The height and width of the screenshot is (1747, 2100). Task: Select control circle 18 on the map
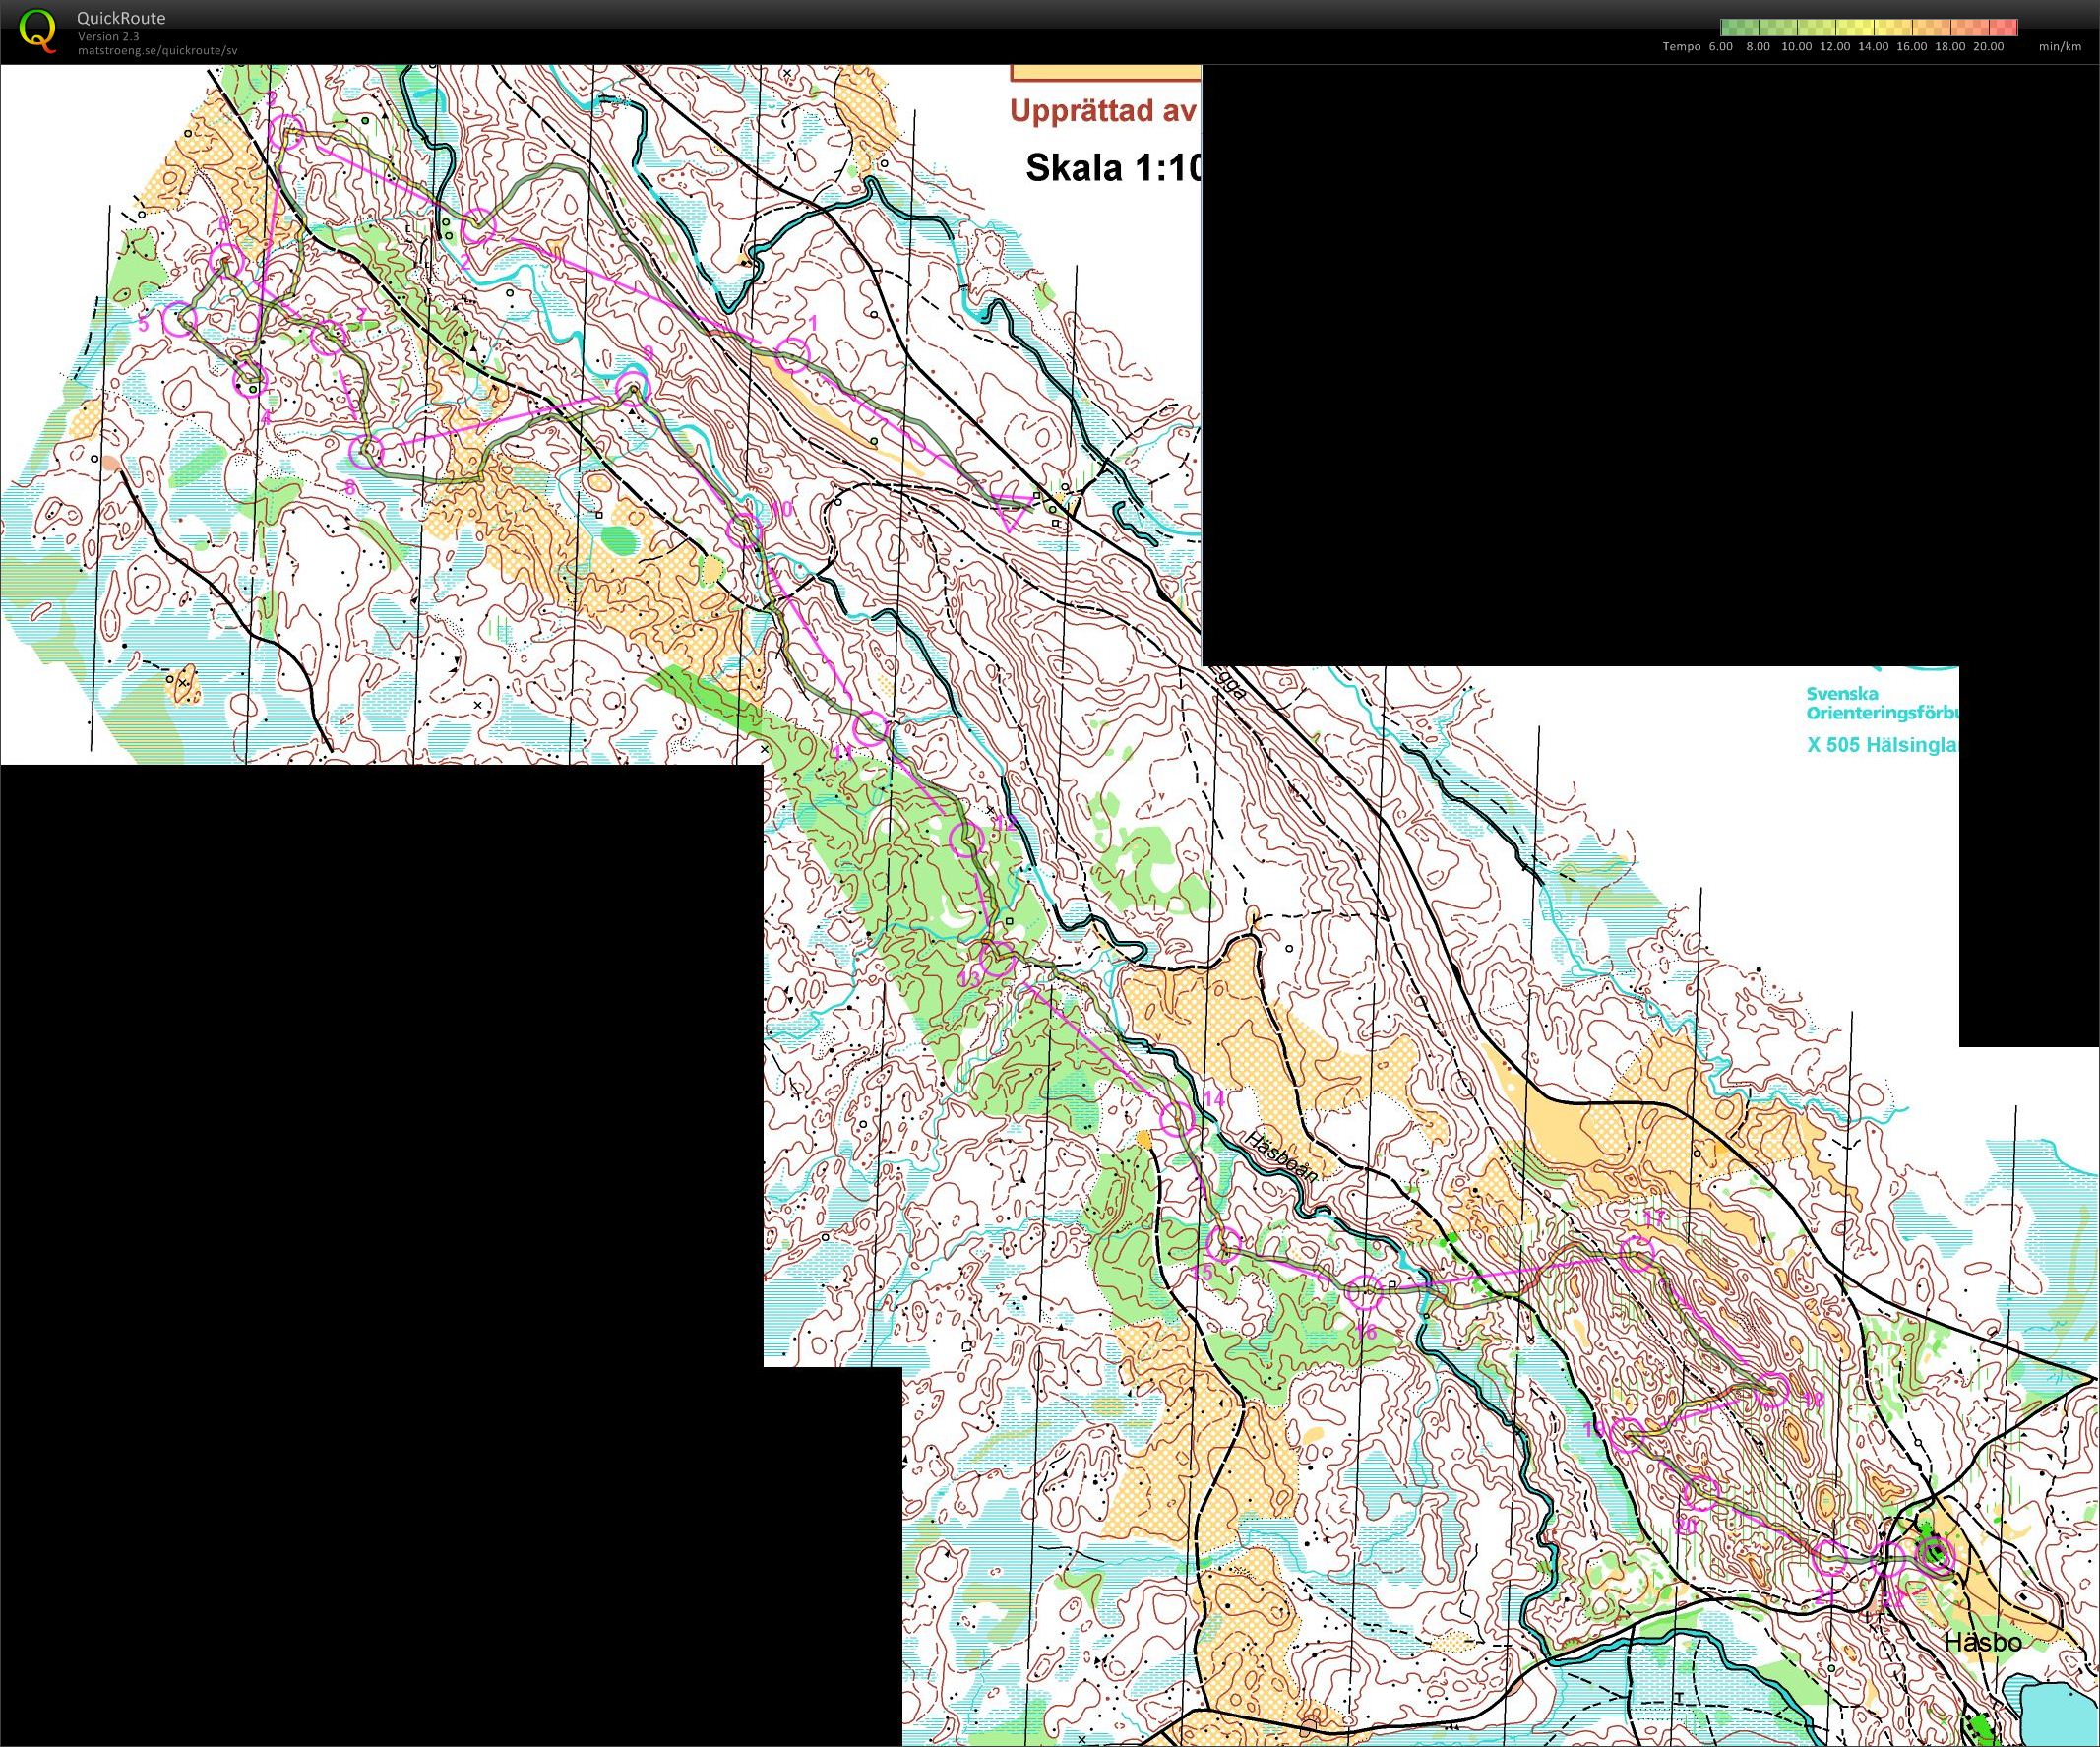click(x=1772, y=1390)
